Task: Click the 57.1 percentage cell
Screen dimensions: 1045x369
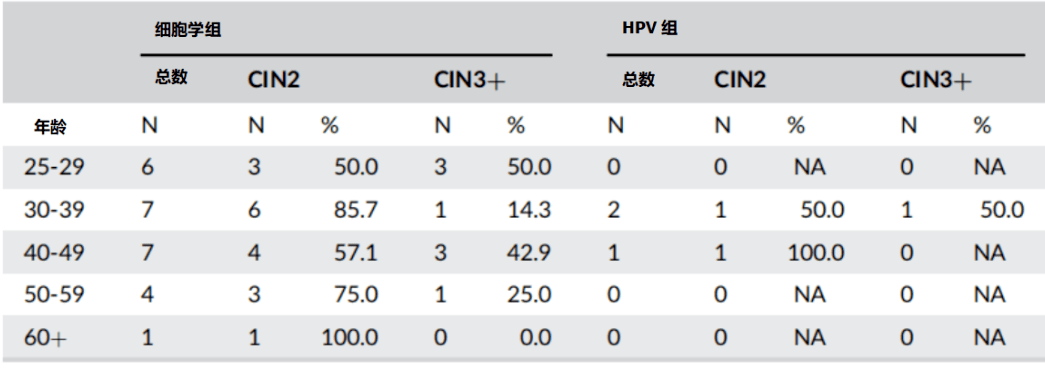Action: [x=356, y=252]
